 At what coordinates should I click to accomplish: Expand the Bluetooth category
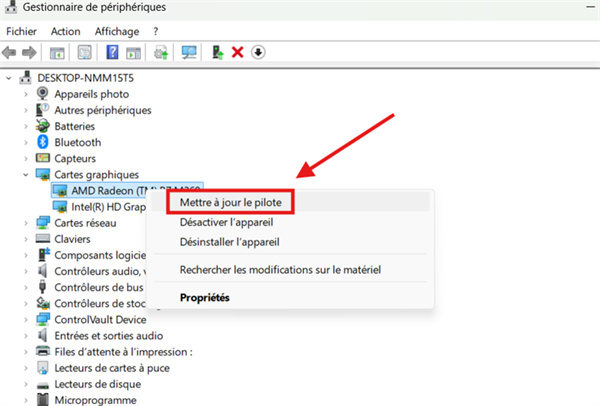click(26, 142)
